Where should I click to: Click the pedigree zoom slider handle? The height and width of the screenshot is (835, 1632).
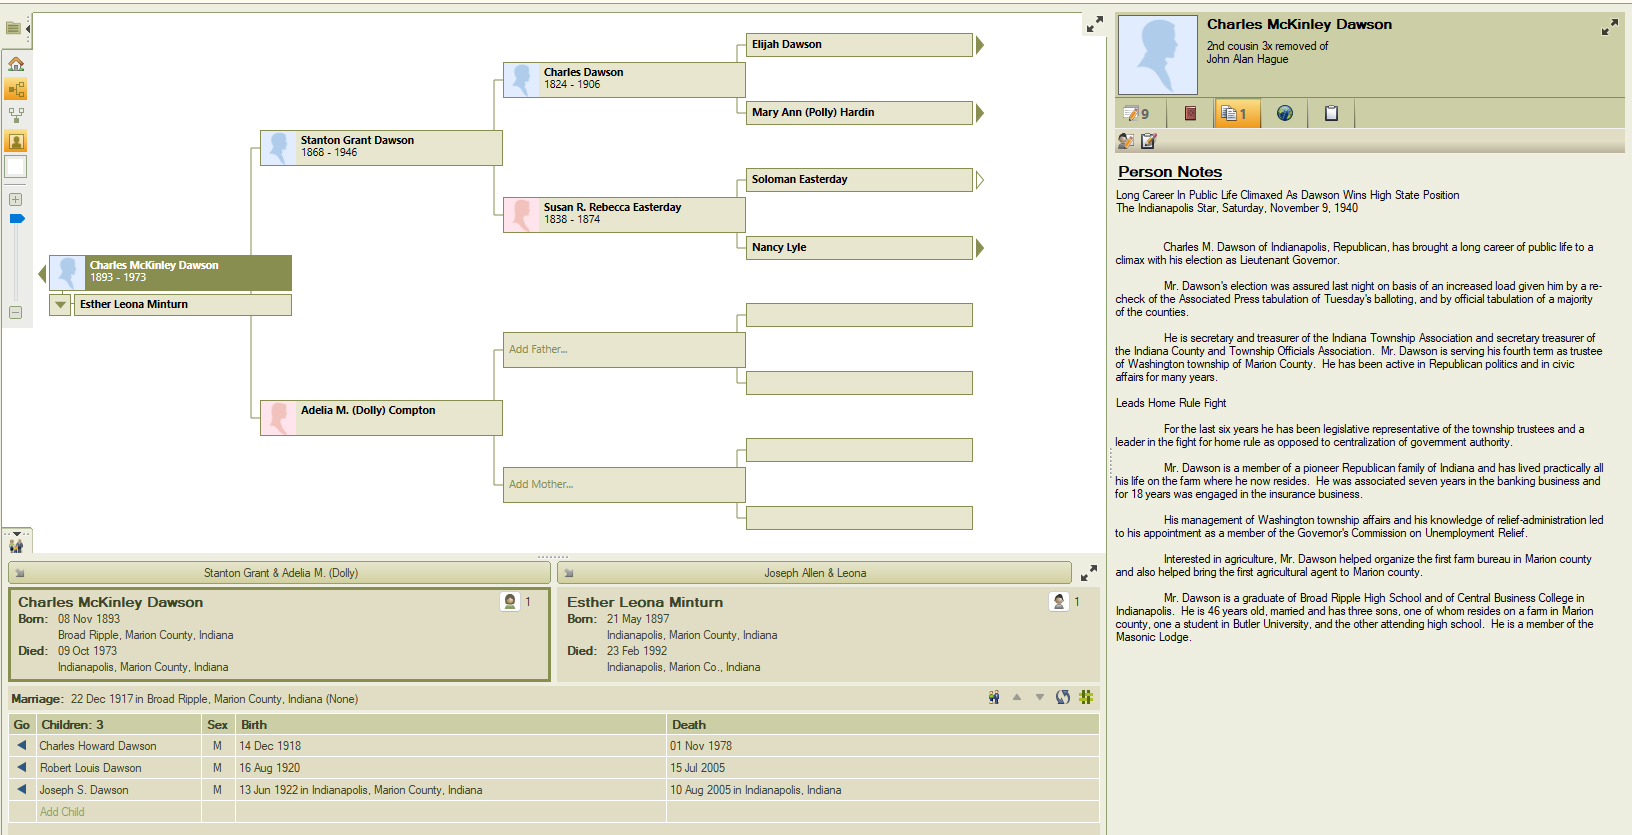click(x=16, y=218)
